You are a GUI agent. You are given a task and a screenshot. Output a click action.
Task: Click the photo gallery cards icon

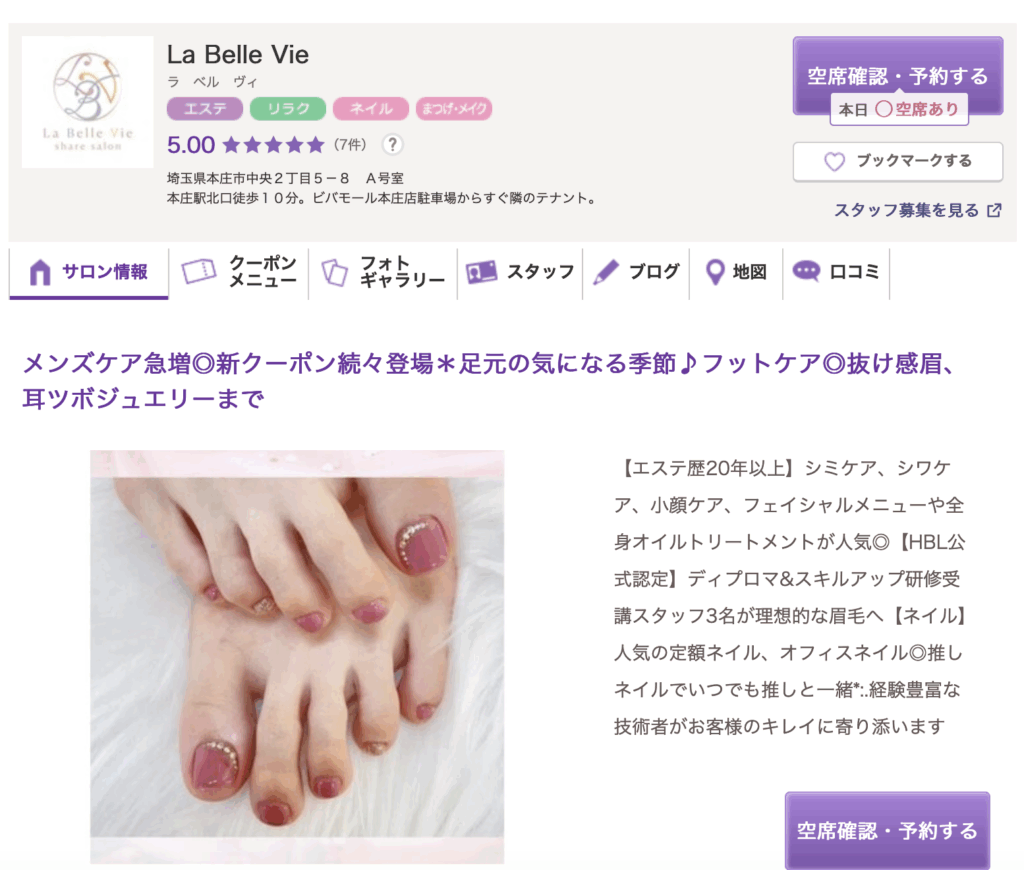click(334, 272)
